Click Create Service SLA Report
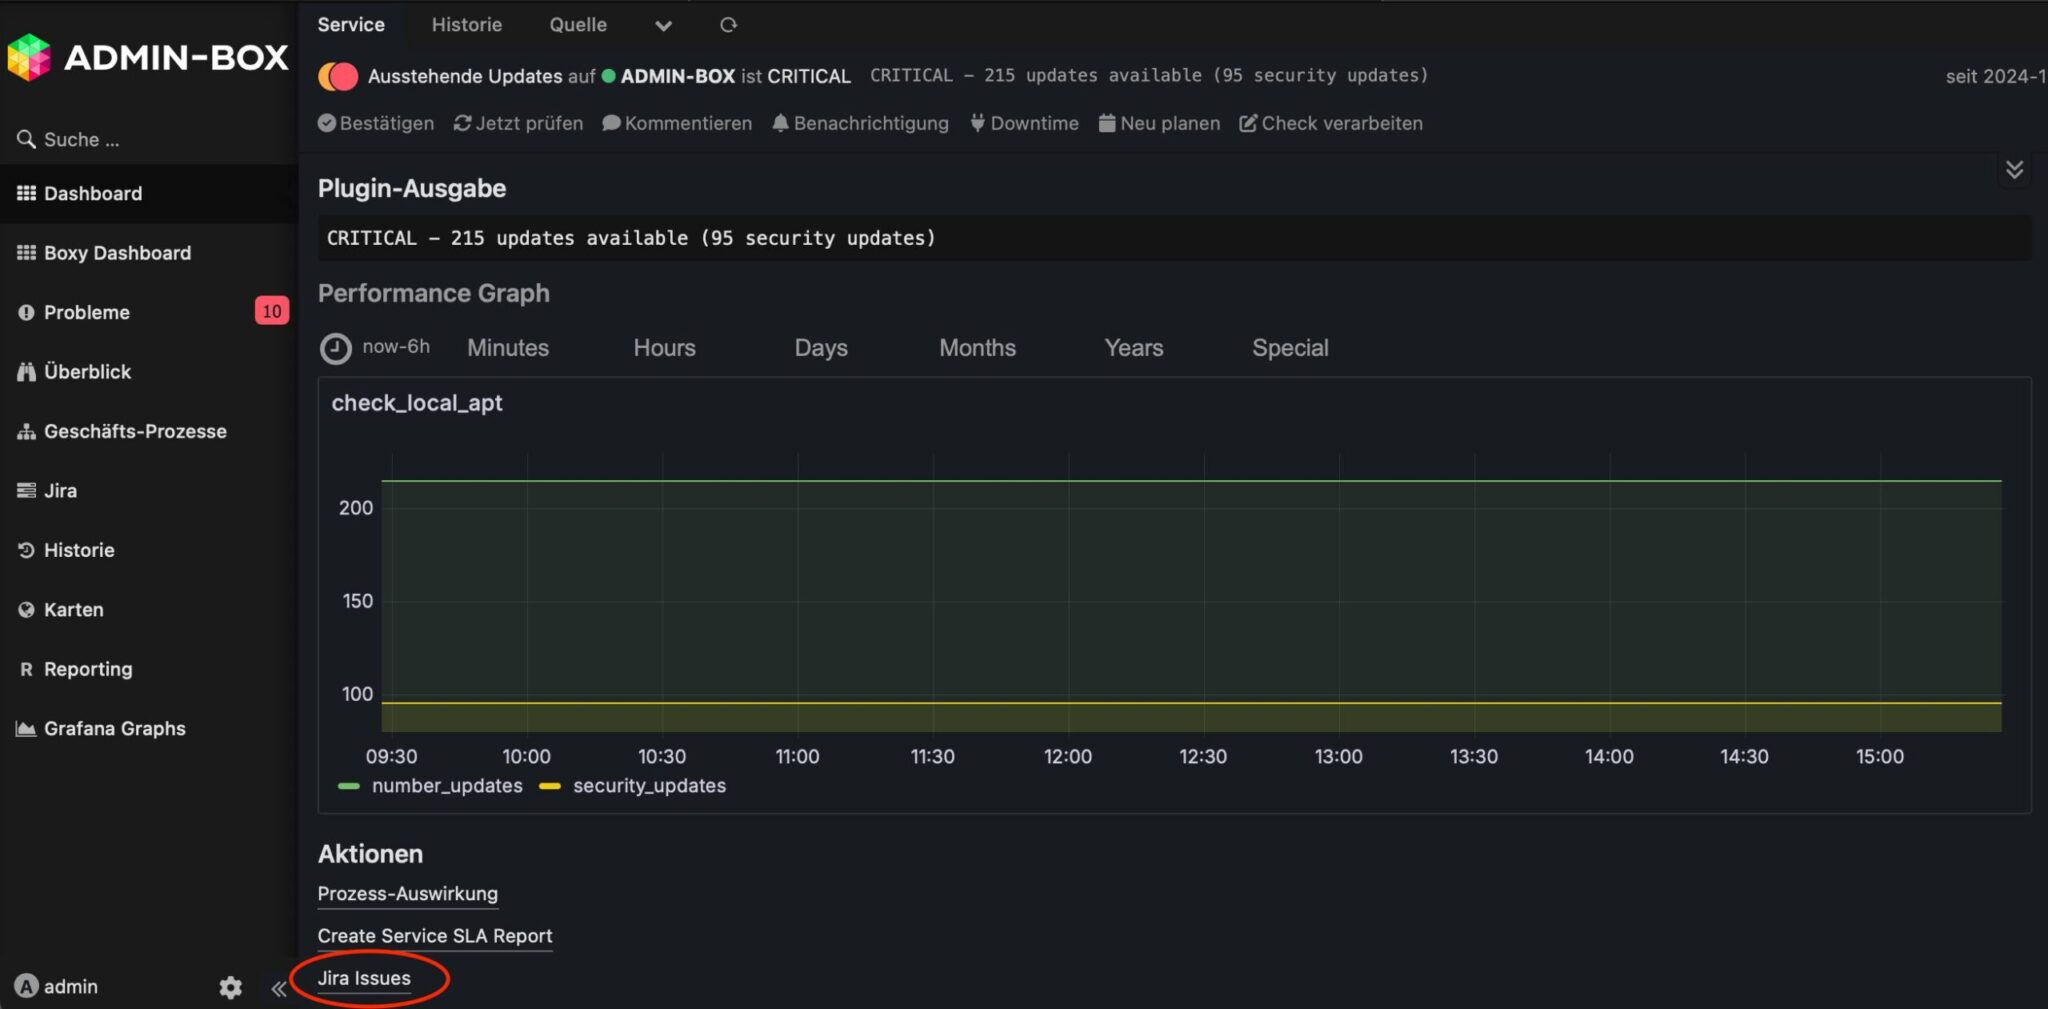 point(435,936)
